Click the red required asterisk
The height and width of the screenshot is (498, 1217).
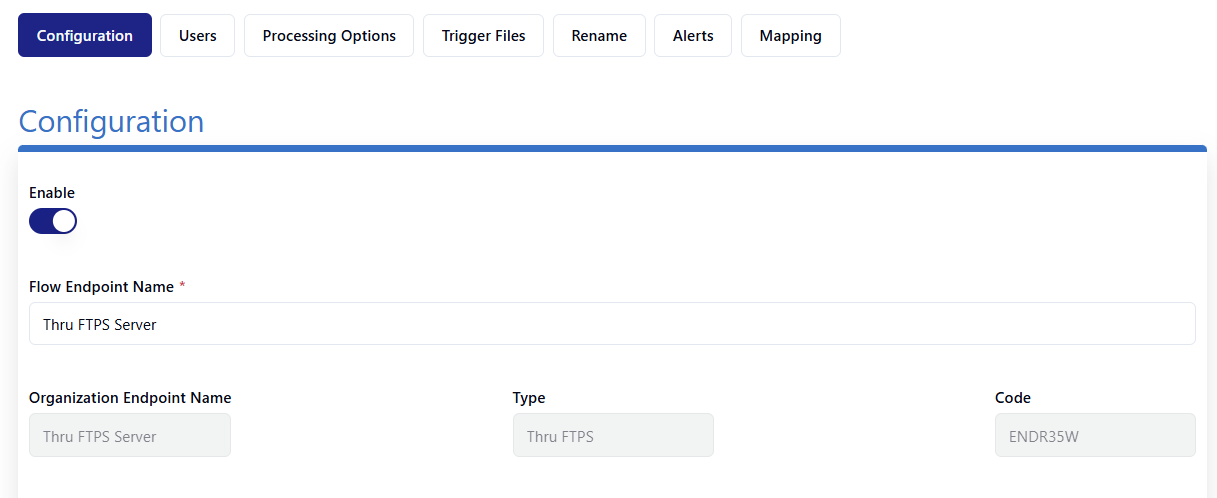182,286
